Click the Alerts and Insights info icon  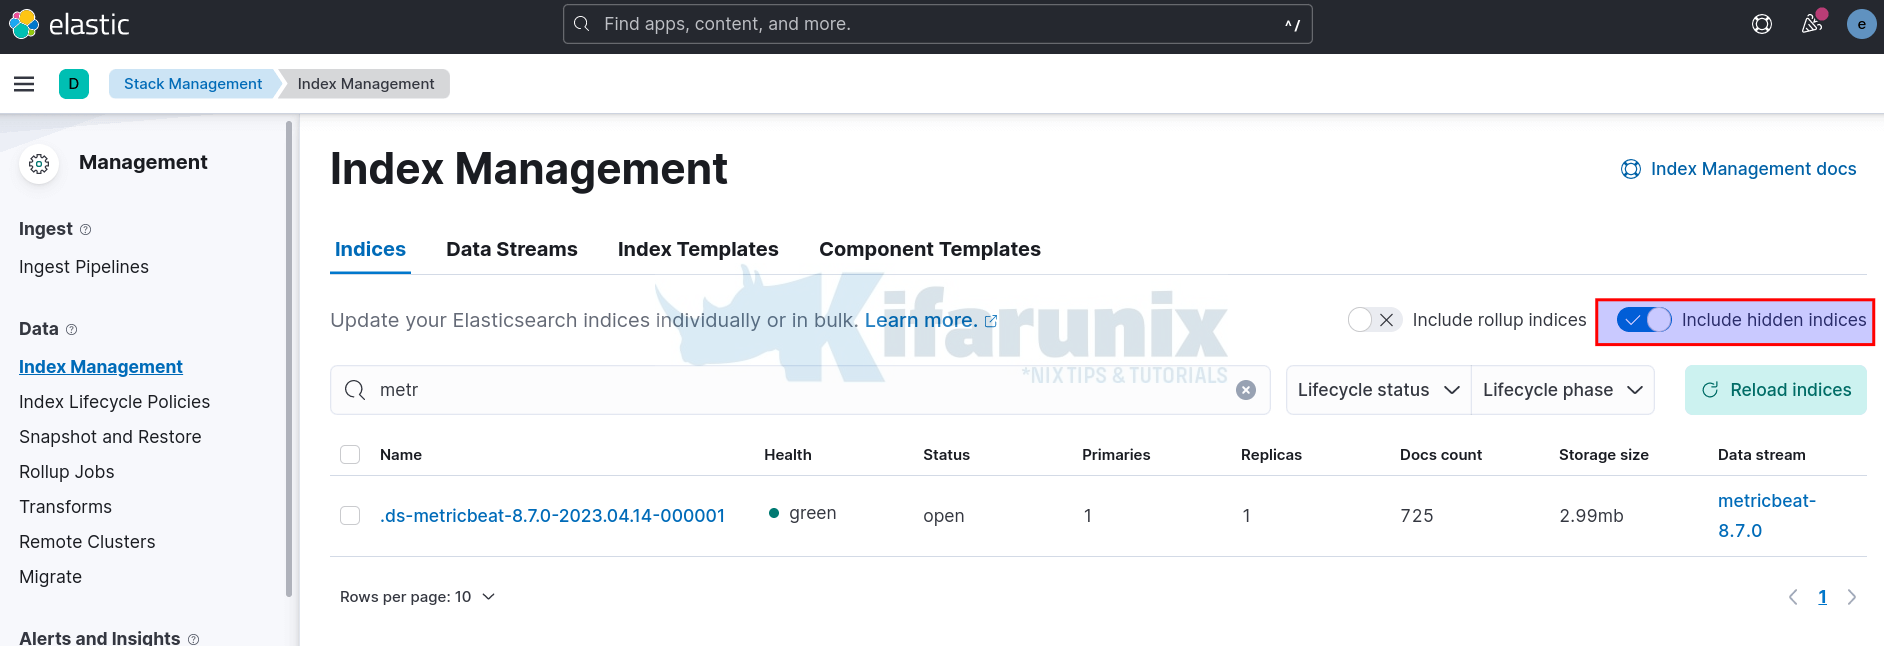tap(193, 639)
